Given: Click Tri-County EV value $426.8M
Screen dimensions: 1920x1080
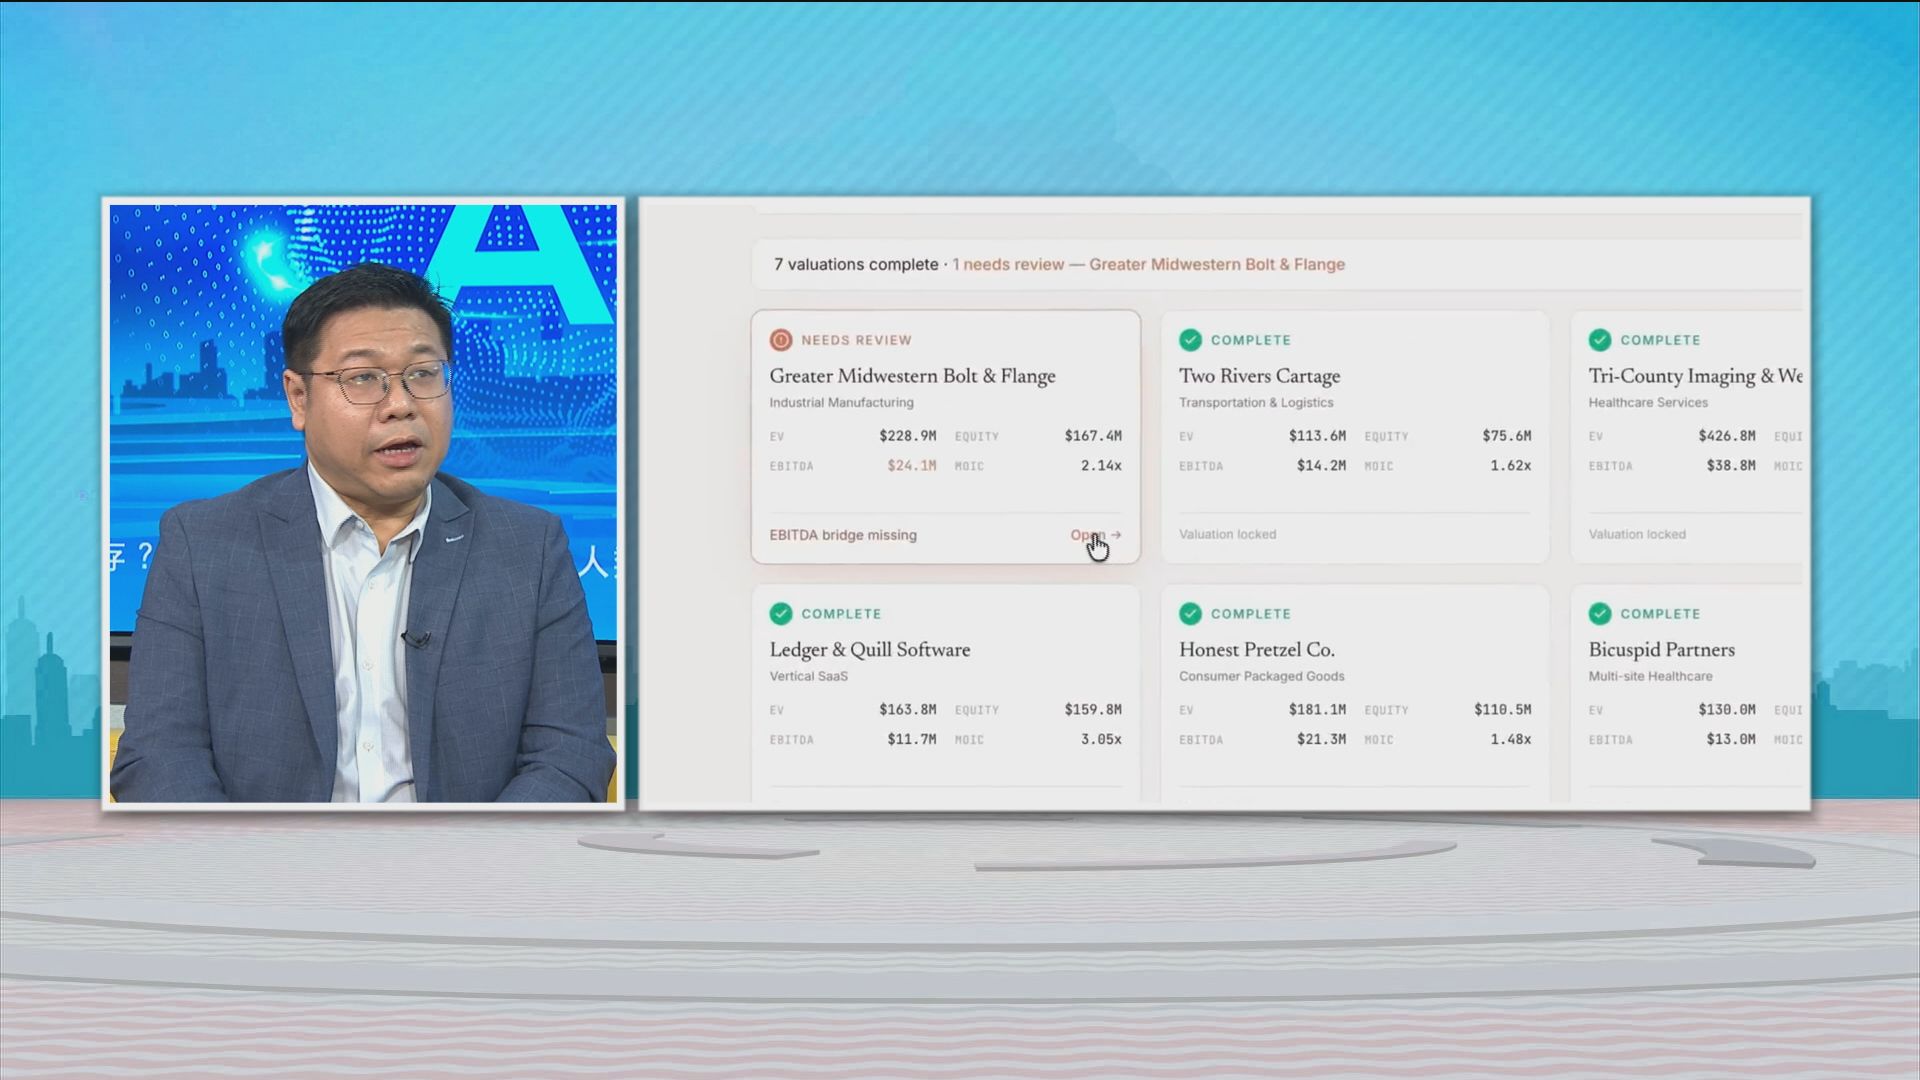Looking at the screenshot, I should pos(1727,436).
